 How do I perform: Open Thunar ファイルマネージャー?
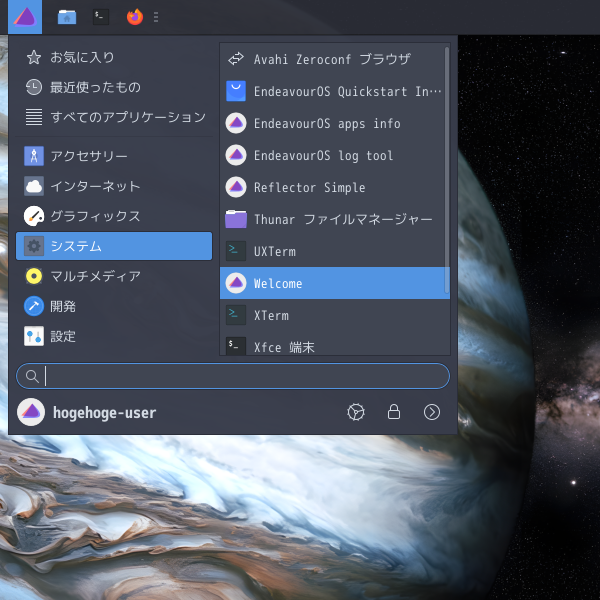tap(332, 219)
